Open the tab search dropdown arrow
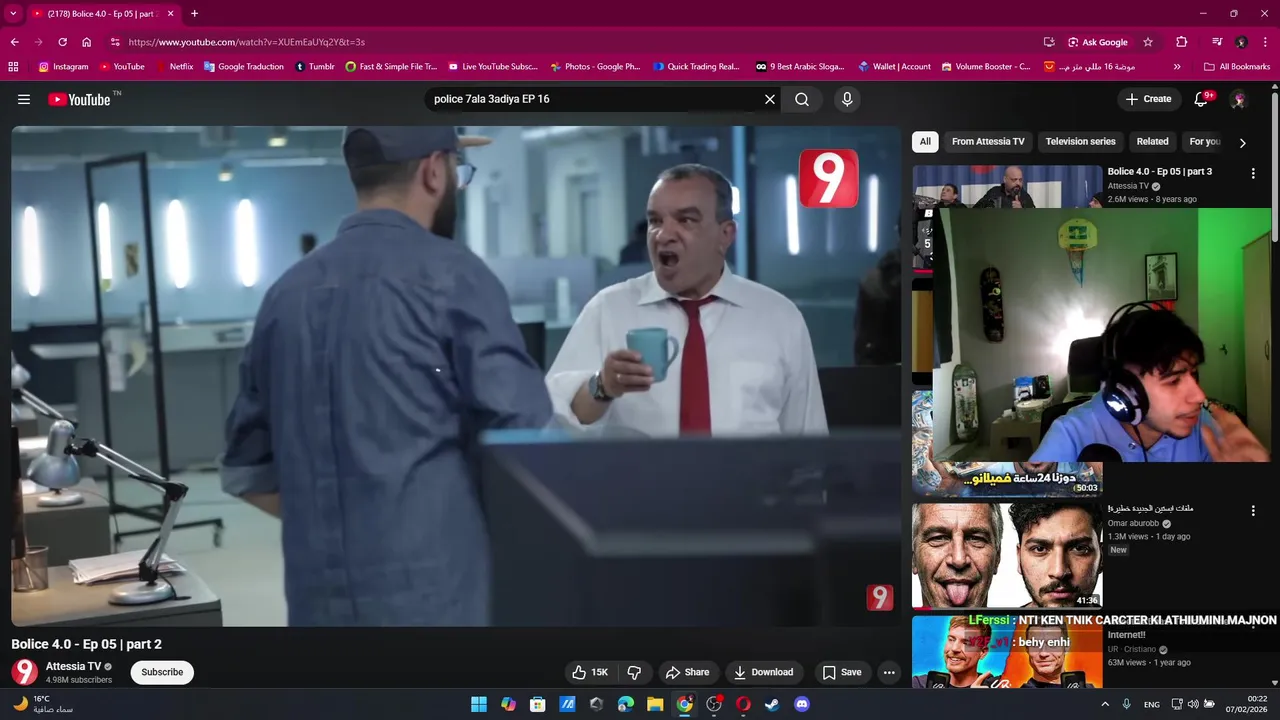The height and width of the screenshot is (720, 1280). [x=13, y=14]
